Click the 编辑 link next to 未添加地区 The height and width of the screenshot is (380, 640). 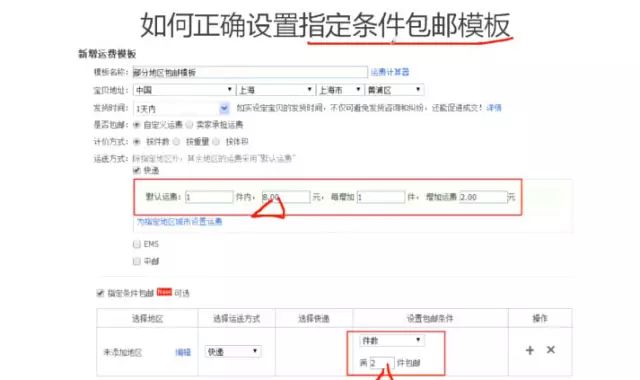[x=183, y=352]
